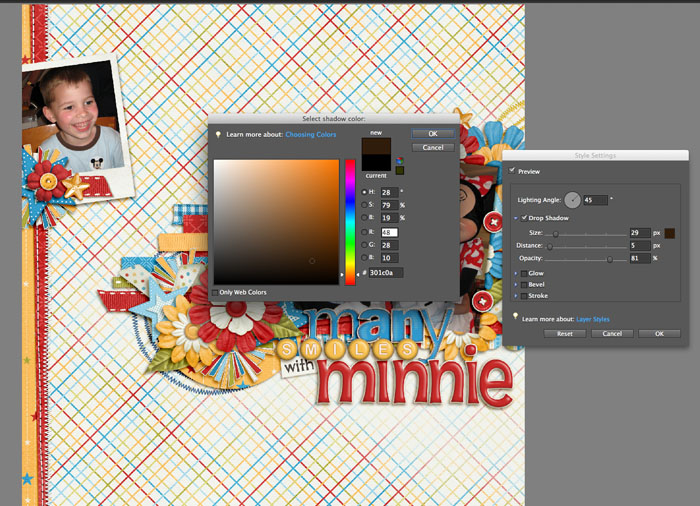Click the boy photo on the scrapbook page

(73, 117)
